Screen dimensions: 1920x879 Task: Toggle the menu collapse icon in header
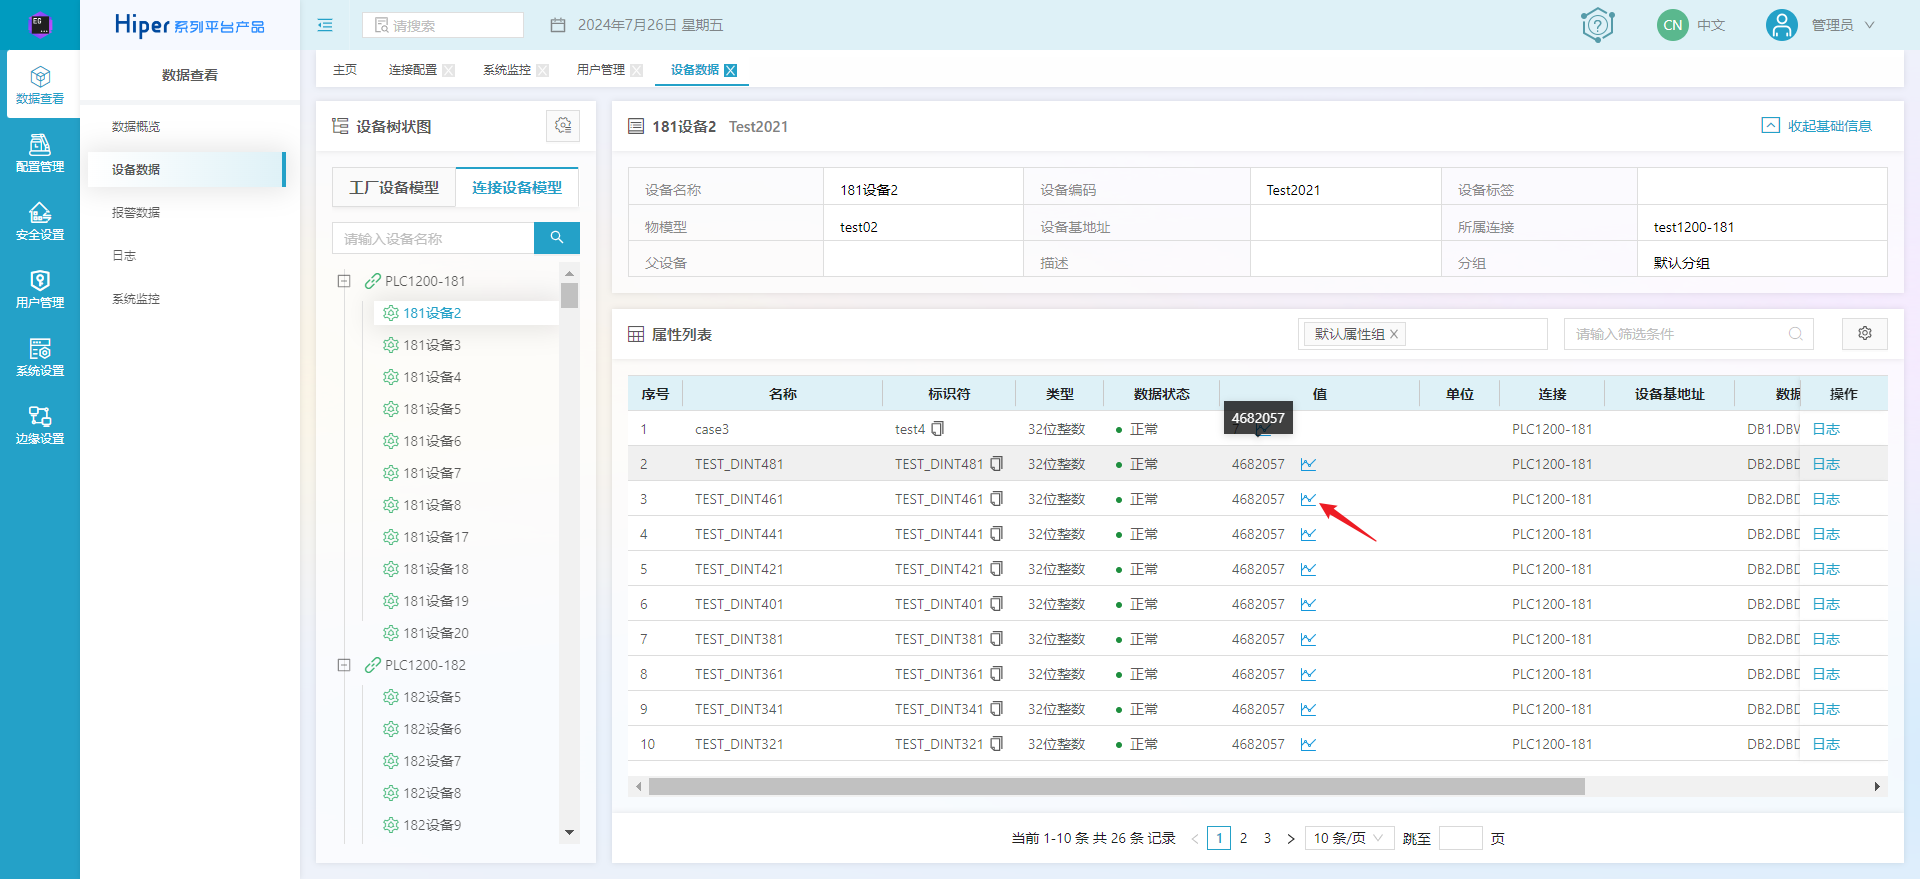pos(325,25)
